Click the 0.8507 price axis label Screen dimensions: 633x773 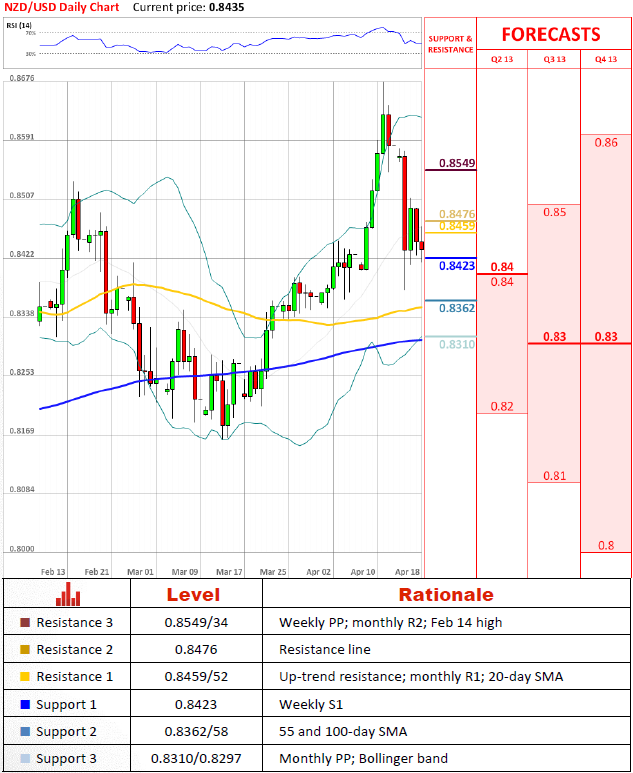22,196
